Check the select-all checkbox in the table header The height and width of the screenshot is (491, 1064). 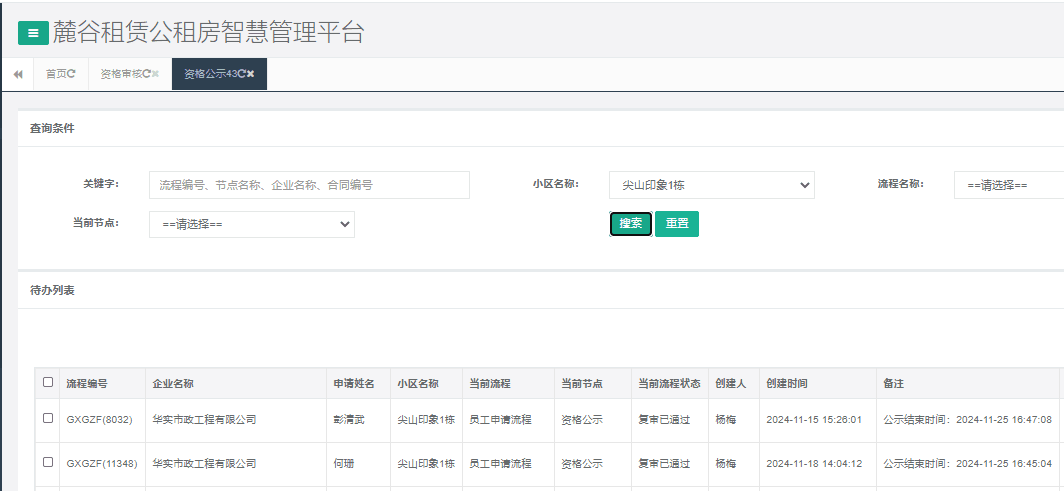(x=48, y=382)
